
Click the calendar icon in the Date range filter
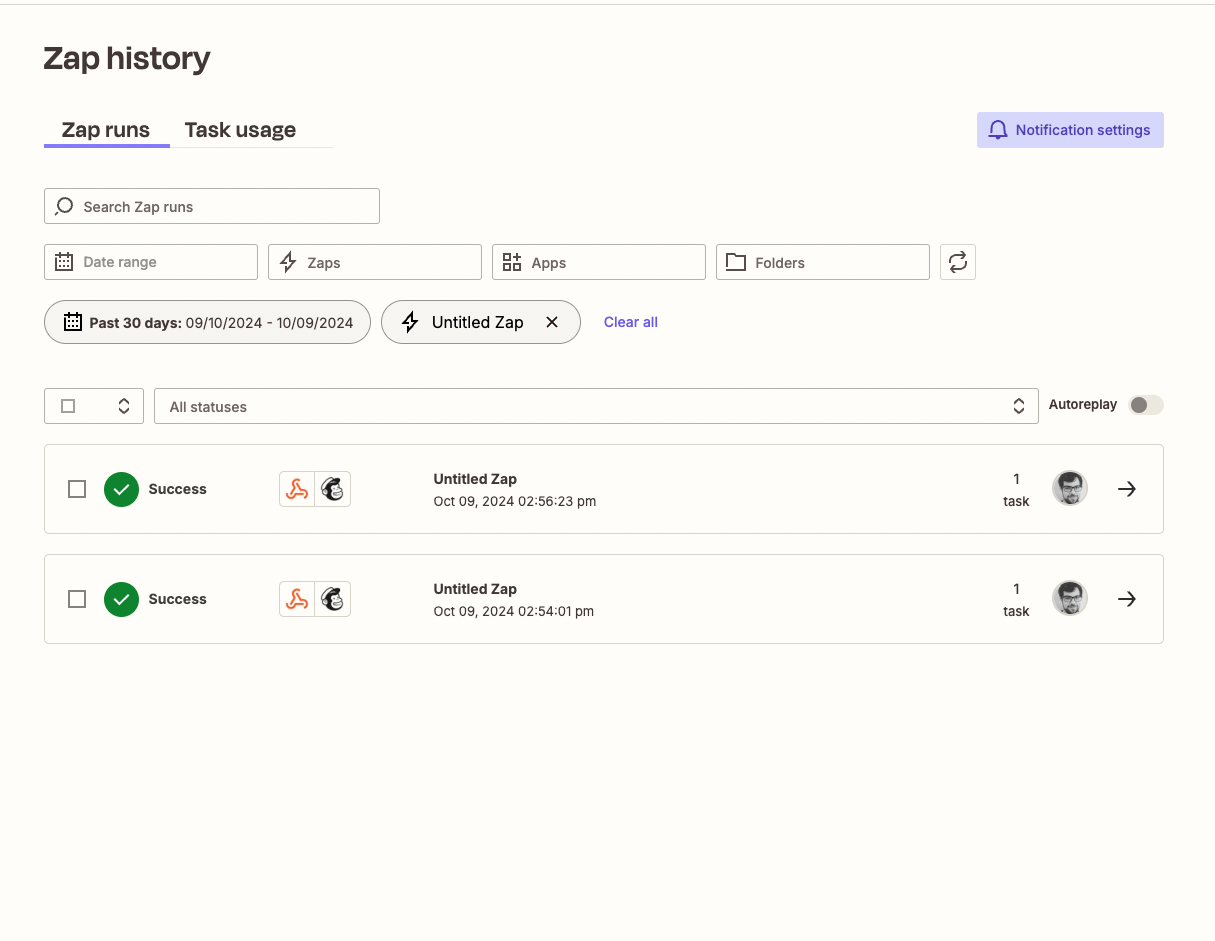pos(64,262)
